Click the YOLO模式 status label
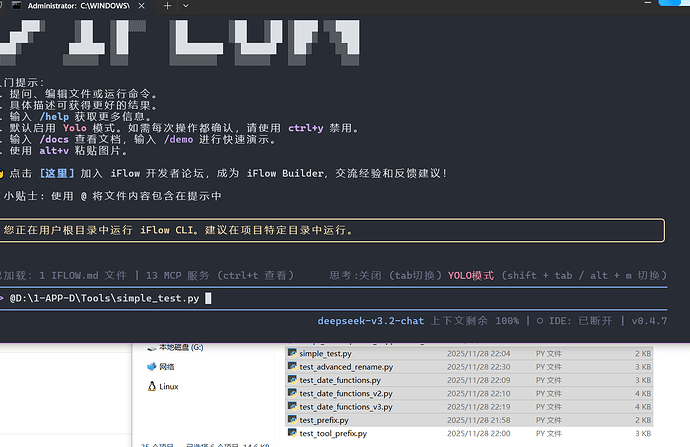The width and height of the screenshot is (690, 447). click(x=471, y=275)
